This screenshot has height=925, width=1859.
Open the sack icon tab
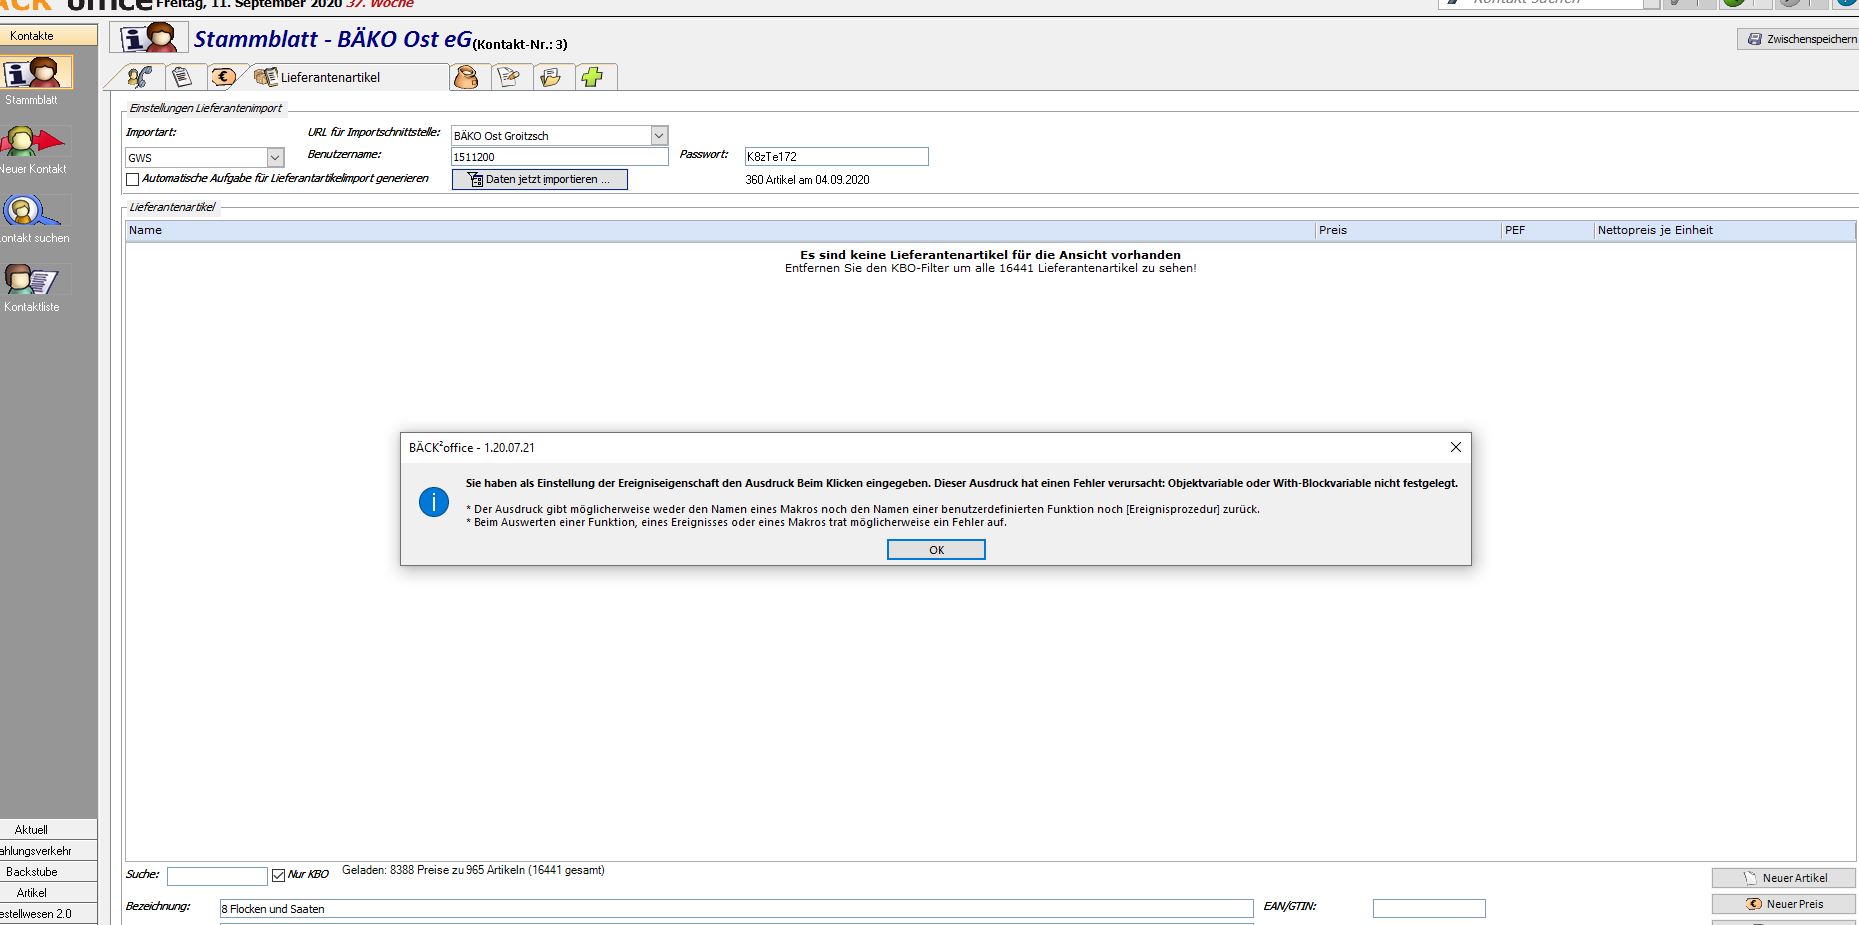tap(466, 77)
